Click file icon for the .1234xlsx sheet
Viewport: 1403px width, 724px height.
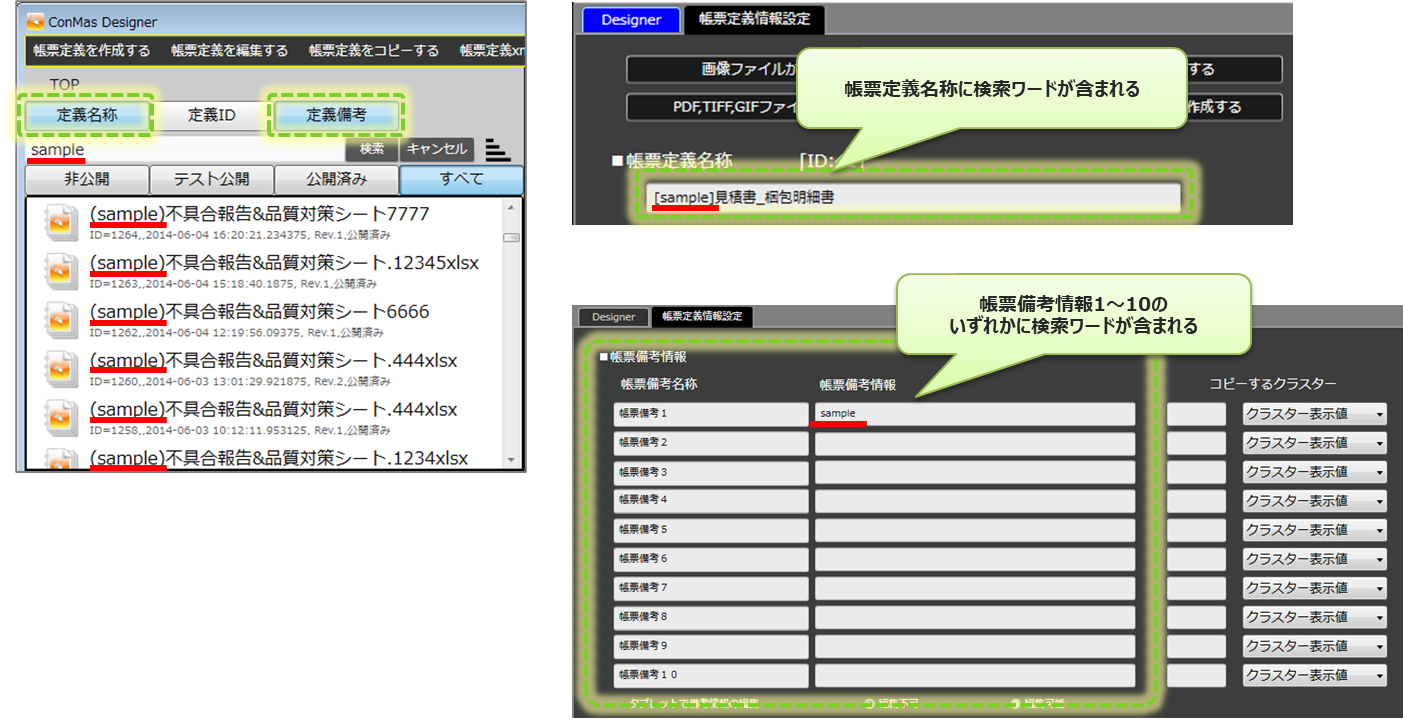pos(60,461)
